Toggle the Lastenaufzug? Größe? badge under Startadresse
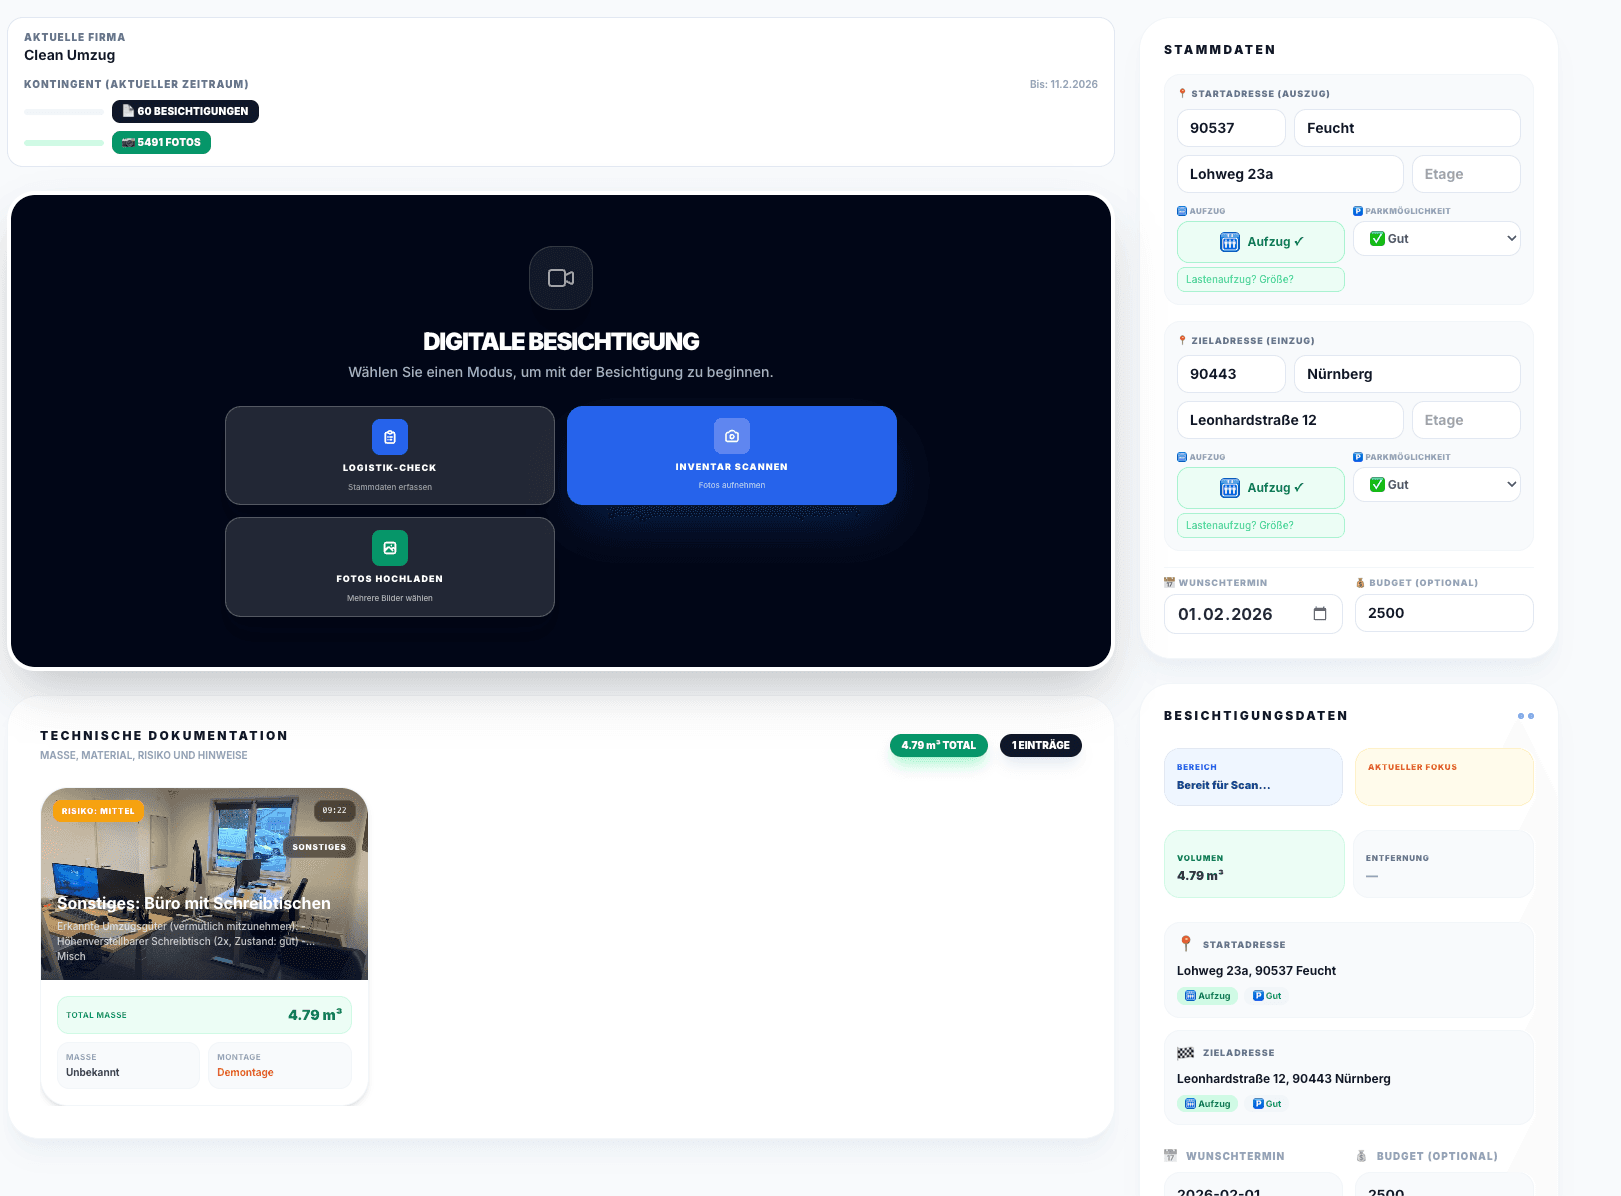 coord(1261,279)
